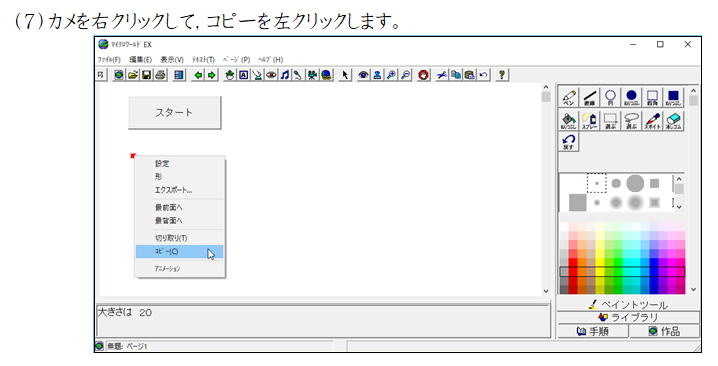
Task: Pick blue swatch in the outlined palette row
Action: pyautogui.click(x=653, y=272)
